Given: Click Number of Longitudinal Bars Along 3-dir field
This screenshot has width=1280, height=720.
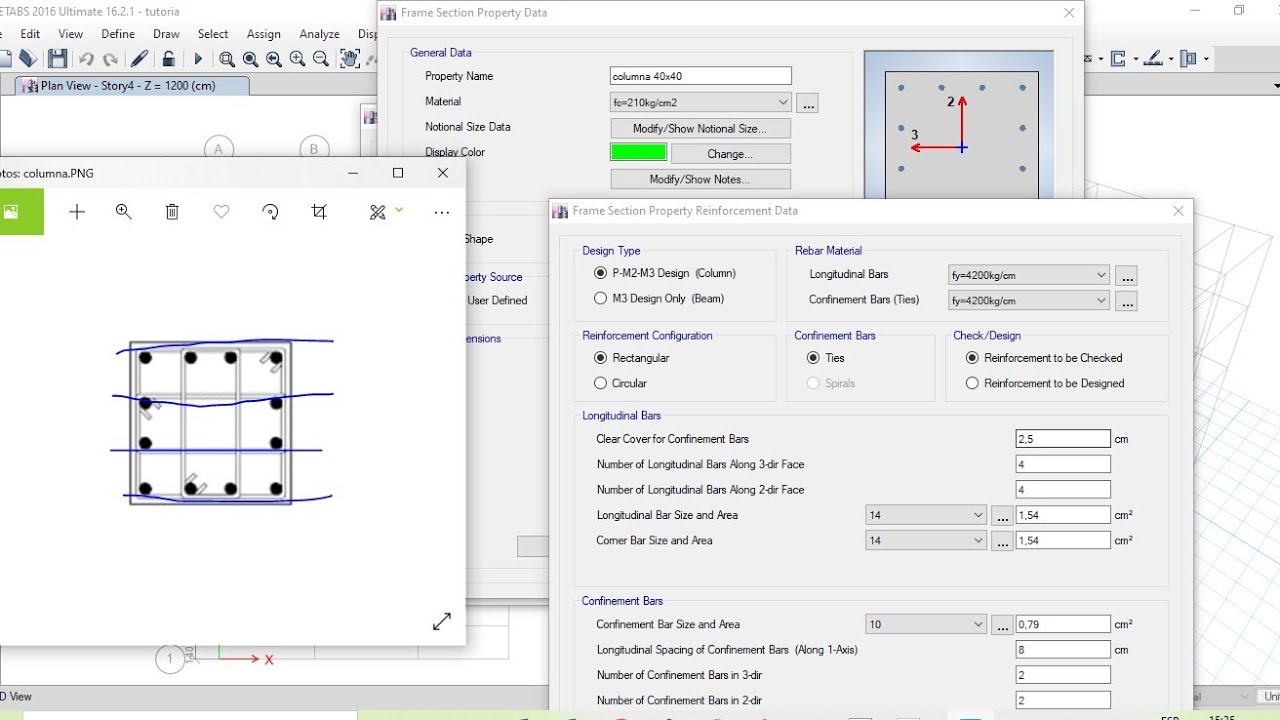Looking at the screenshot, I should coord(1063,464).
